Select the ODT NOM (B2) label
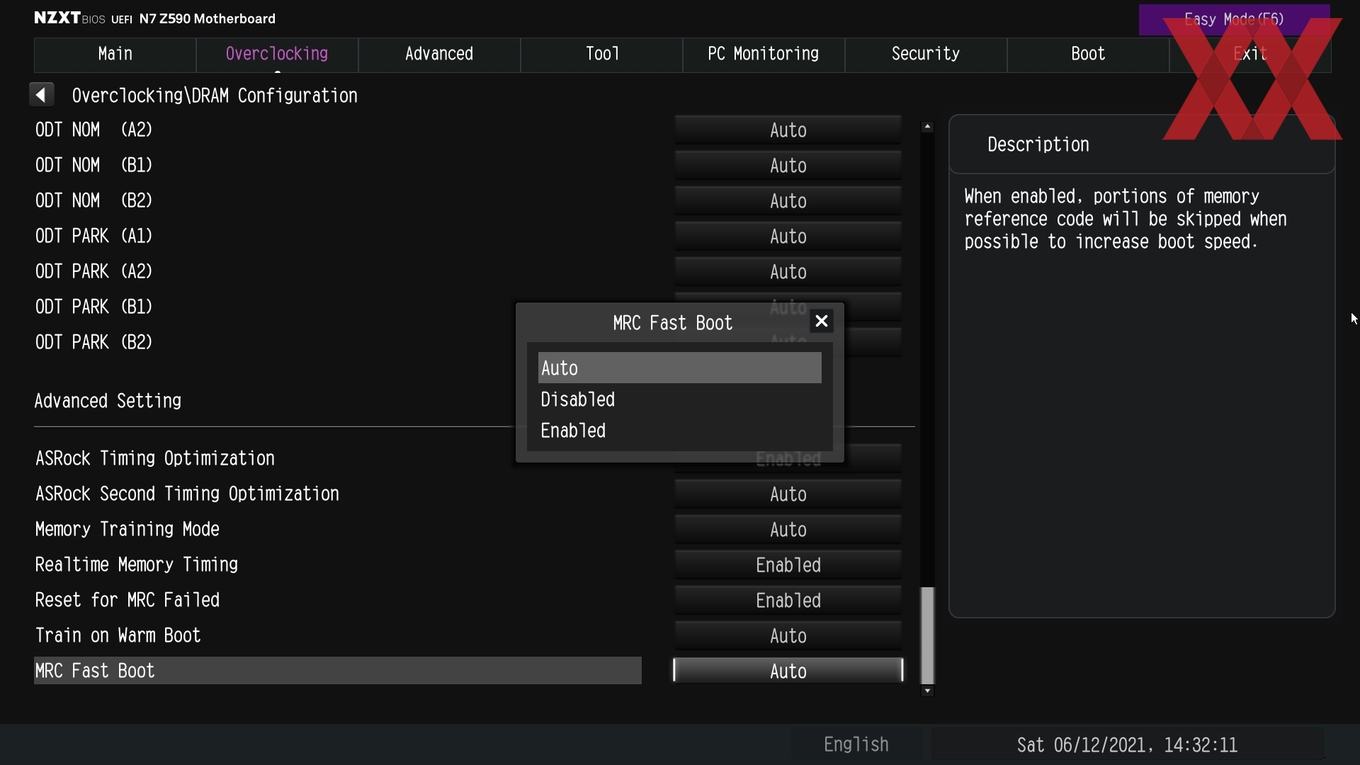The image size is (1360, 765). 94,200
